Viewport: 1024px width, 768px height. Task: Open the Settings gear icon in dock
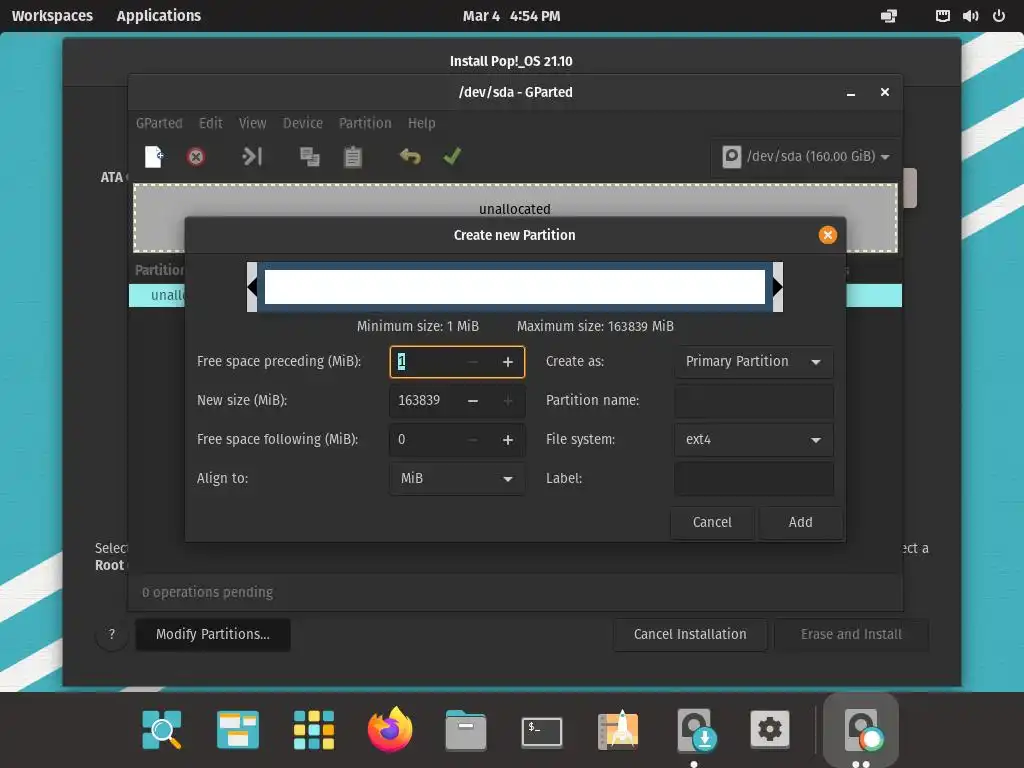770,729
